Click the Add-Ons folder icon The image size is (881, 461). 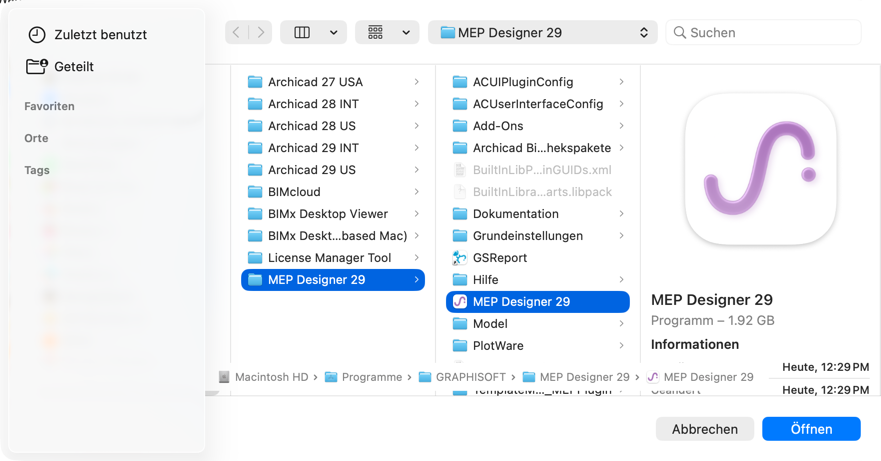(460, 126)
